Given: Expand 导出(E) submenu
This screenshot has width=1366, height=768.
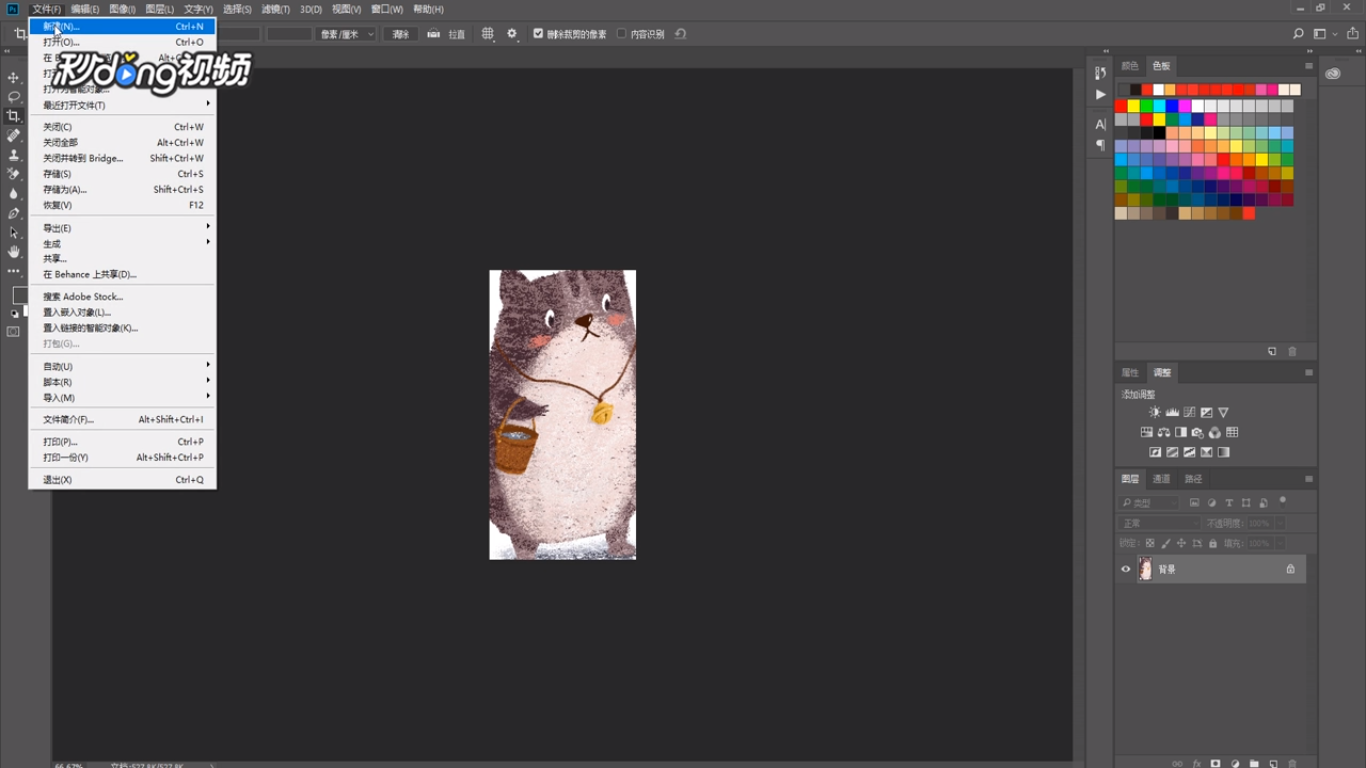Looking at the screenshot, I should [122, 228].
